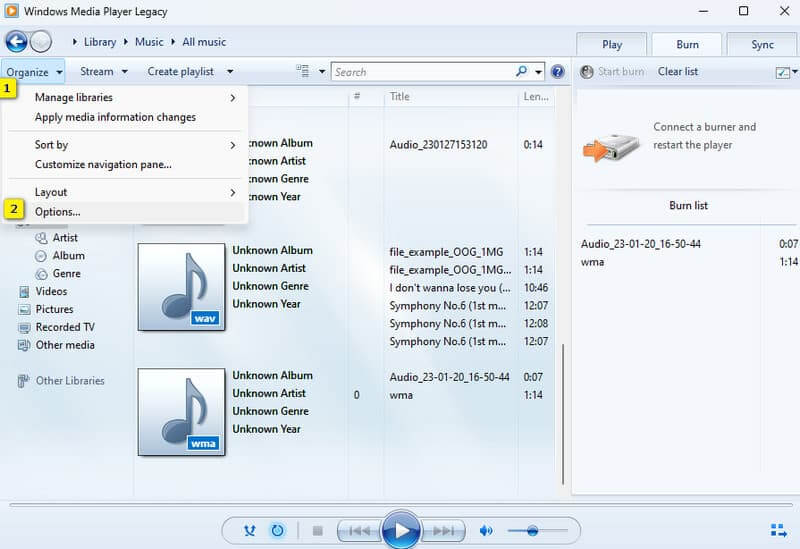Image resolution: width=800 pixels, height=549 pixels.
Task: Click the Other Libraries icon
Action: coord(23,381)
